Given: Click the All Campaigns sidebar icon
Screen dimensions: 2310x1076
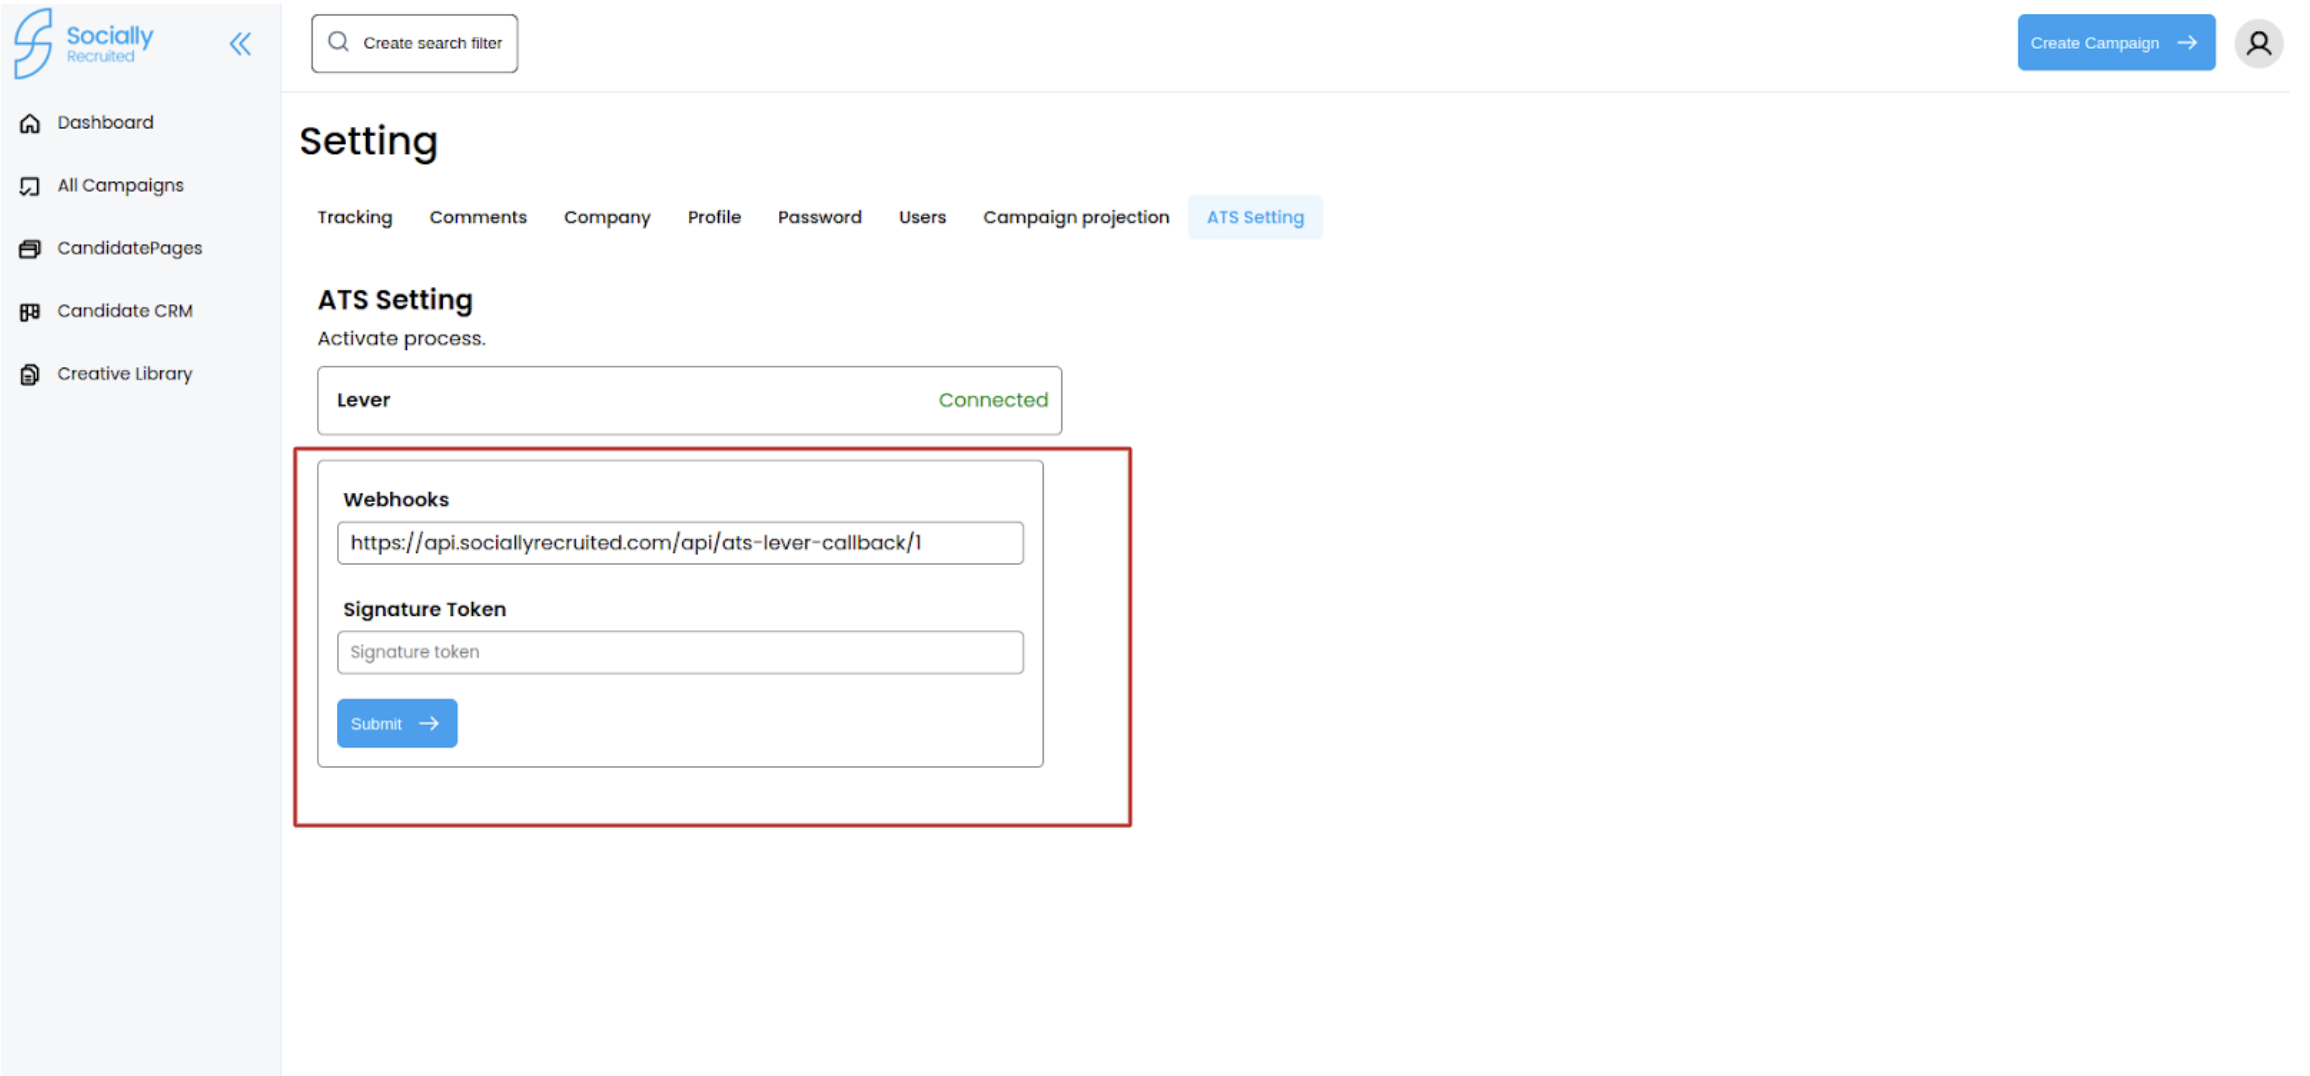Looking at the screenshot, I should (x=30, y=186).
